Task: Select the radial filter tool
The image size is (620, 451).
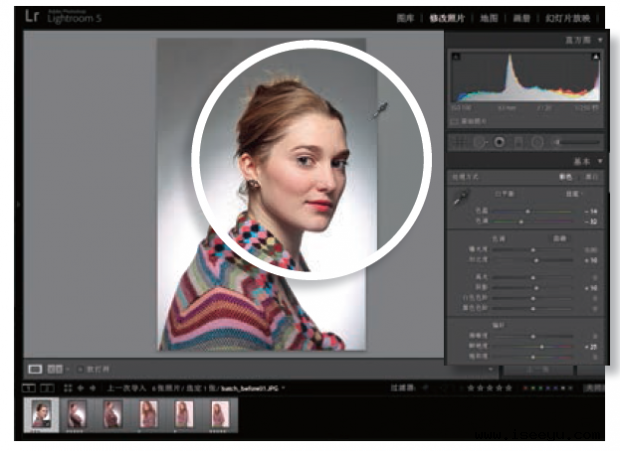Action: point(537,142)
